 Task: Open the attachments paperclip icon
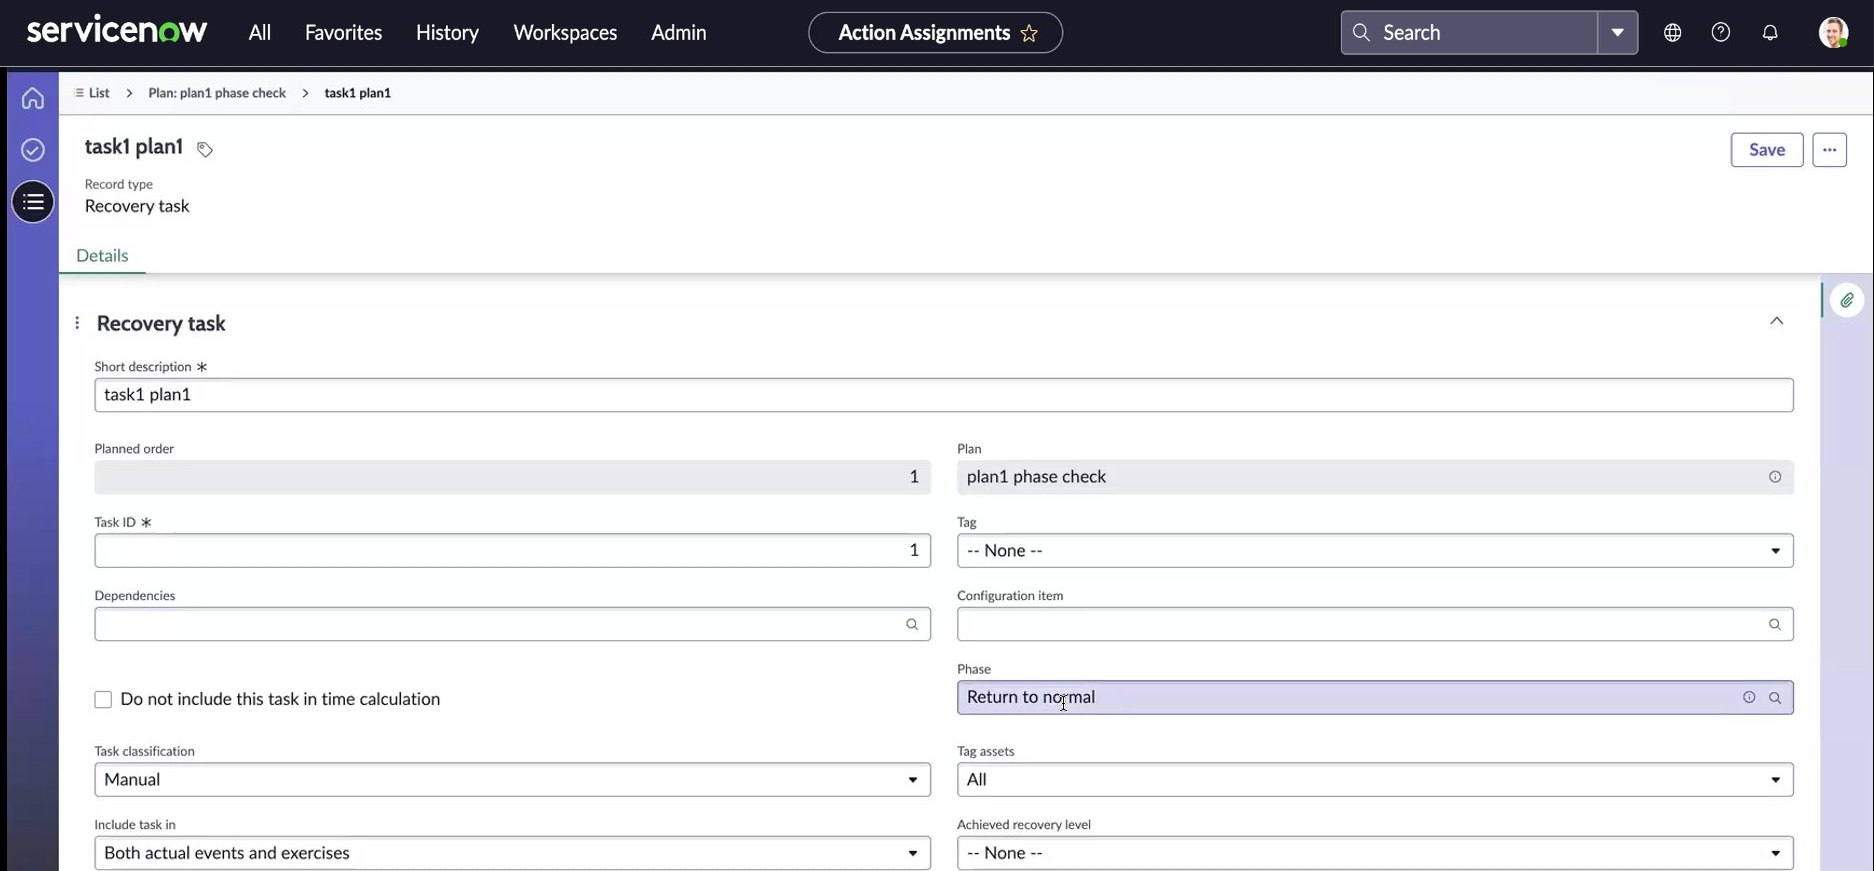[x=1847, y=300]
